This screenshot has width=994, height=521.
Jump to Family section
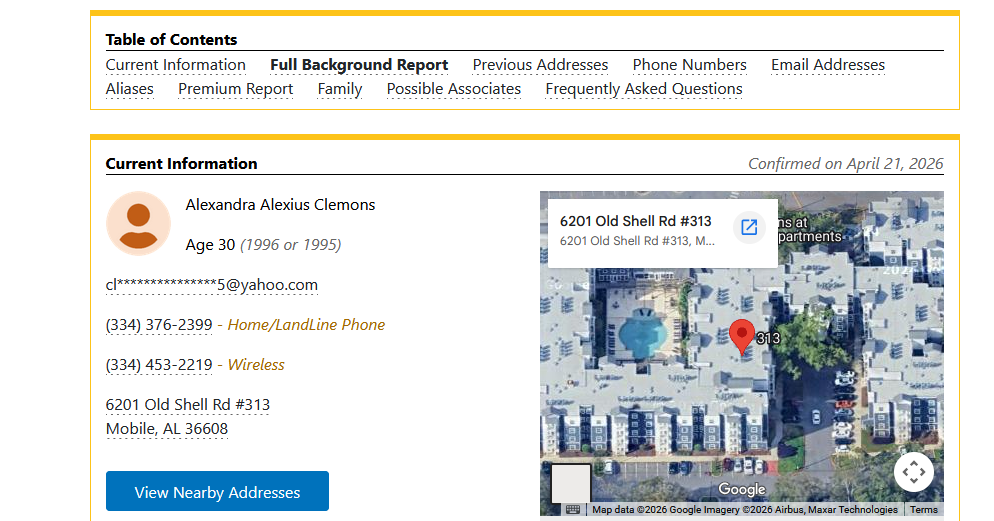pyautogui.click(x=340, y=89)
